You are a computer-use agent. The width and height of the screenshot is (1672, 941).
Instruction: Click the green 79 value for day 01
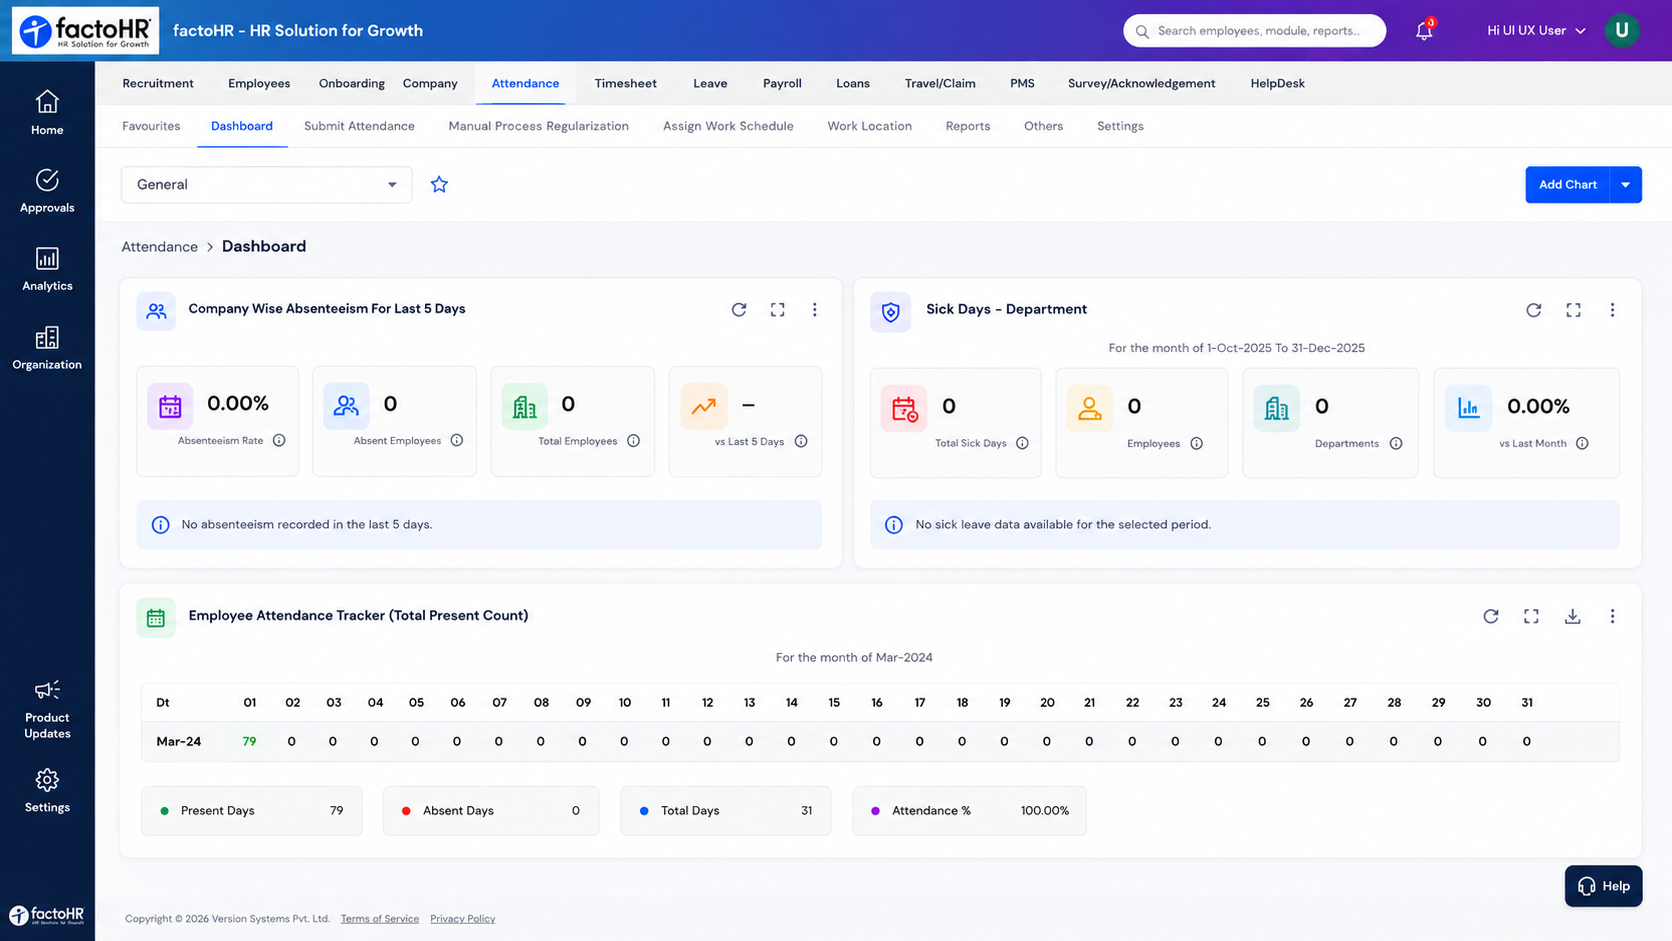pyautogui.click(x=249, y=742)
